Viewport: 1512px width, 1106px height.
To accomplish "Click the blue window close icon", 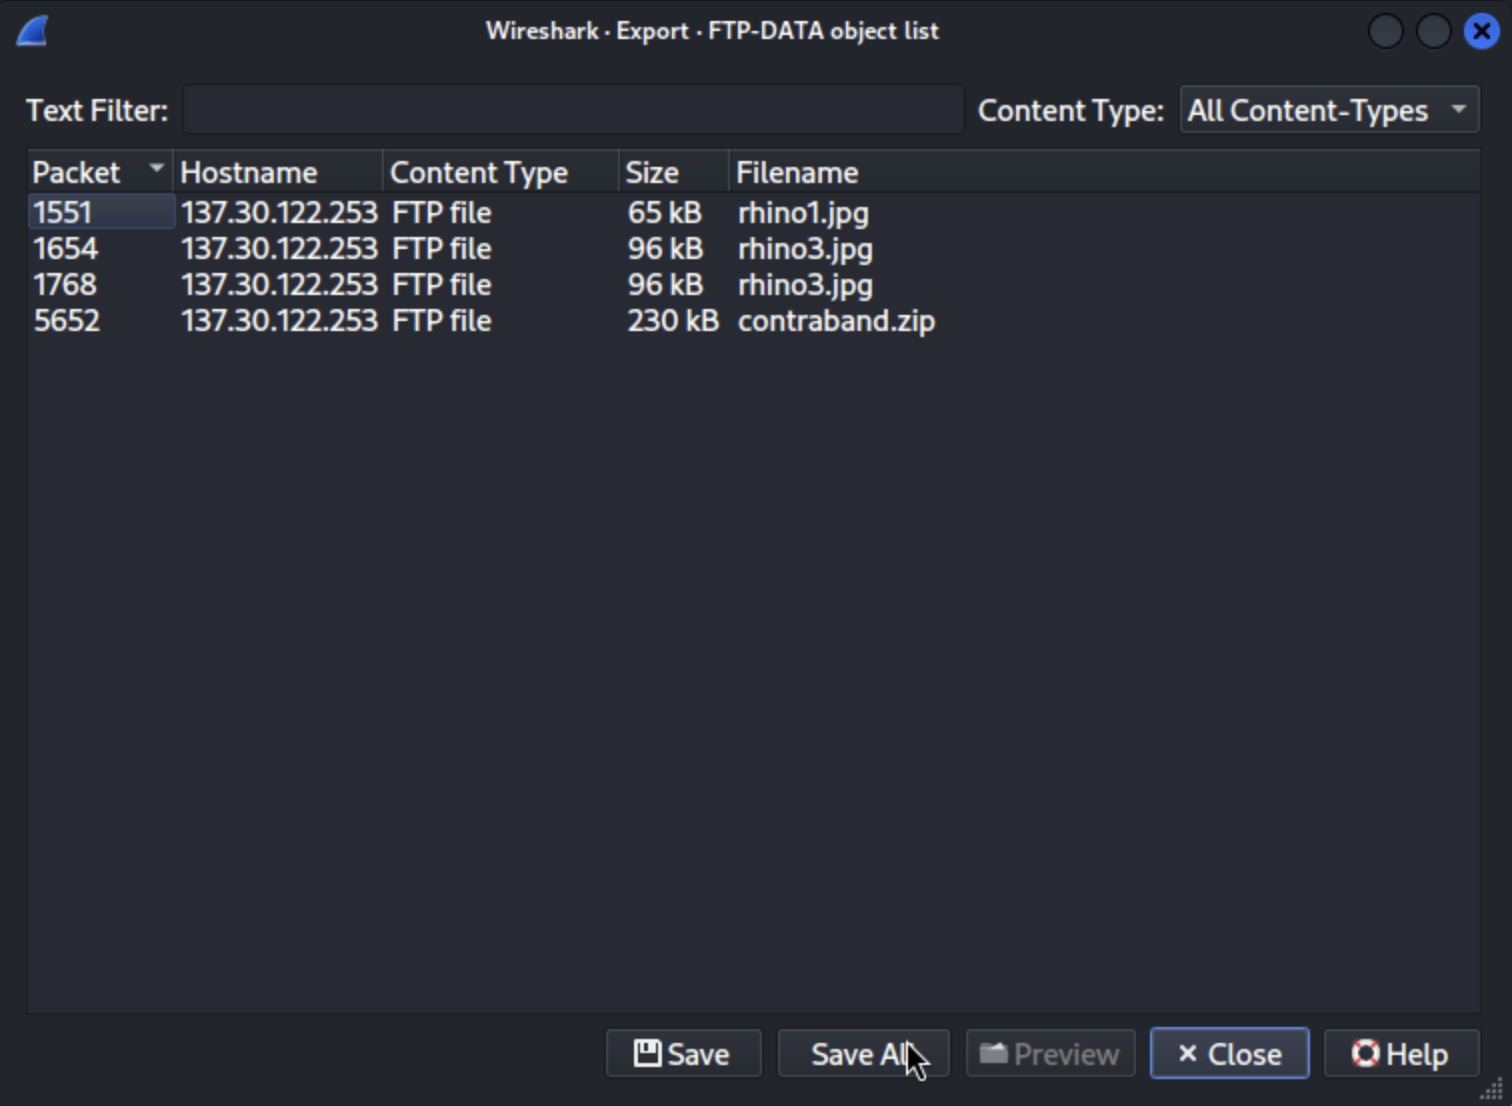I will [x=1481, y=31].
